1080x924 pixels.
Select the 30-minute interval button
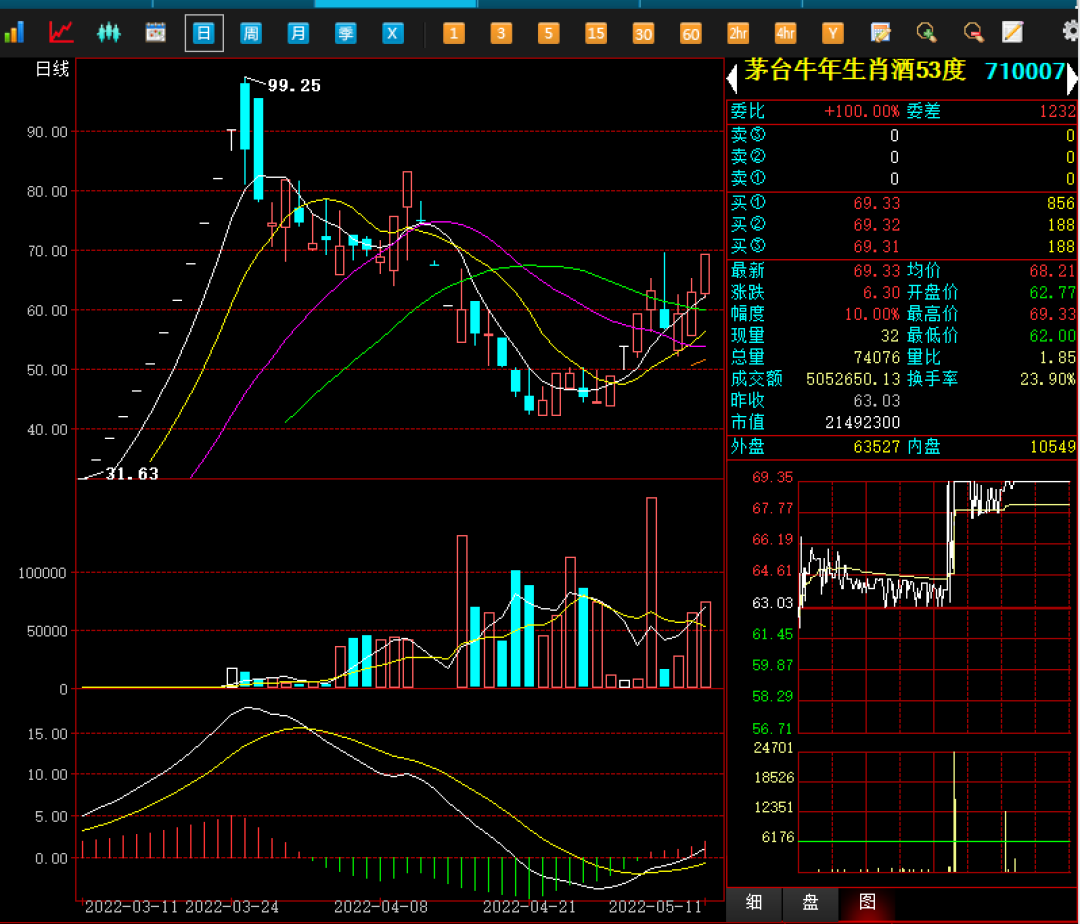coord(643,33)
